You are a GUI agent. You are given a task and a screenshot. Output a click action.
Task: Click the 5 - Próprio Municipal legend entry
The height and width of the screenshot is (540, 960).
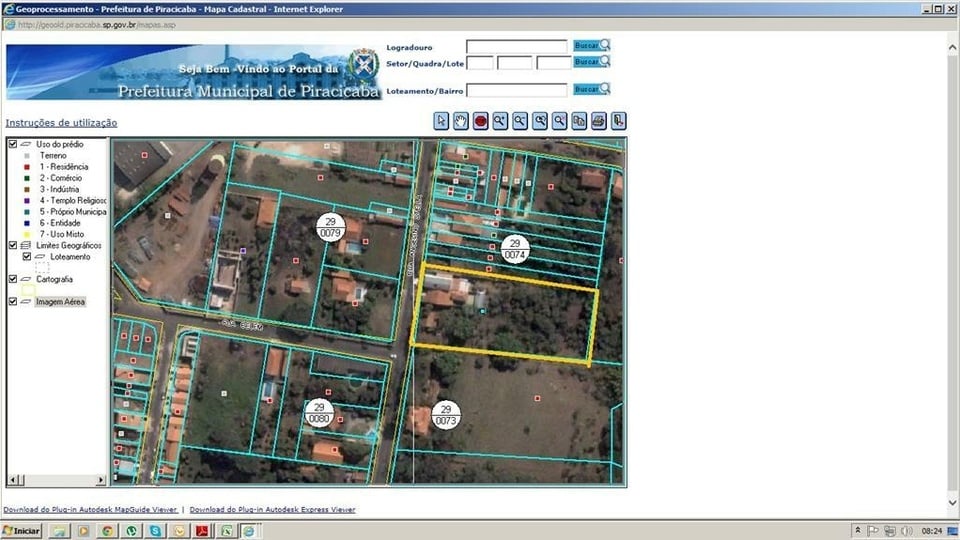73,212
